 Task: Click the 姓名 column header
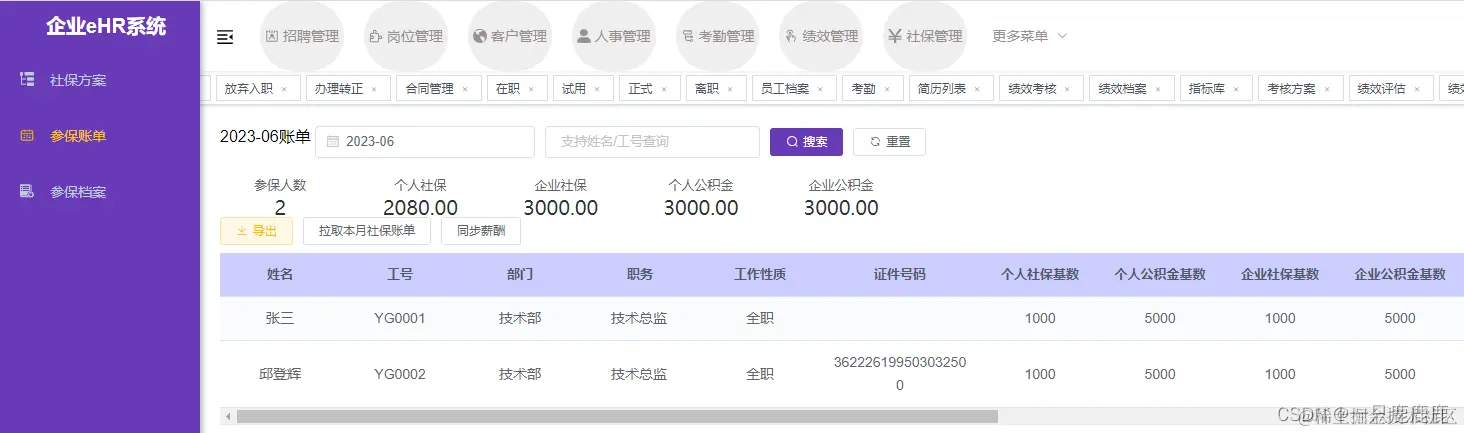click(280, 274)
